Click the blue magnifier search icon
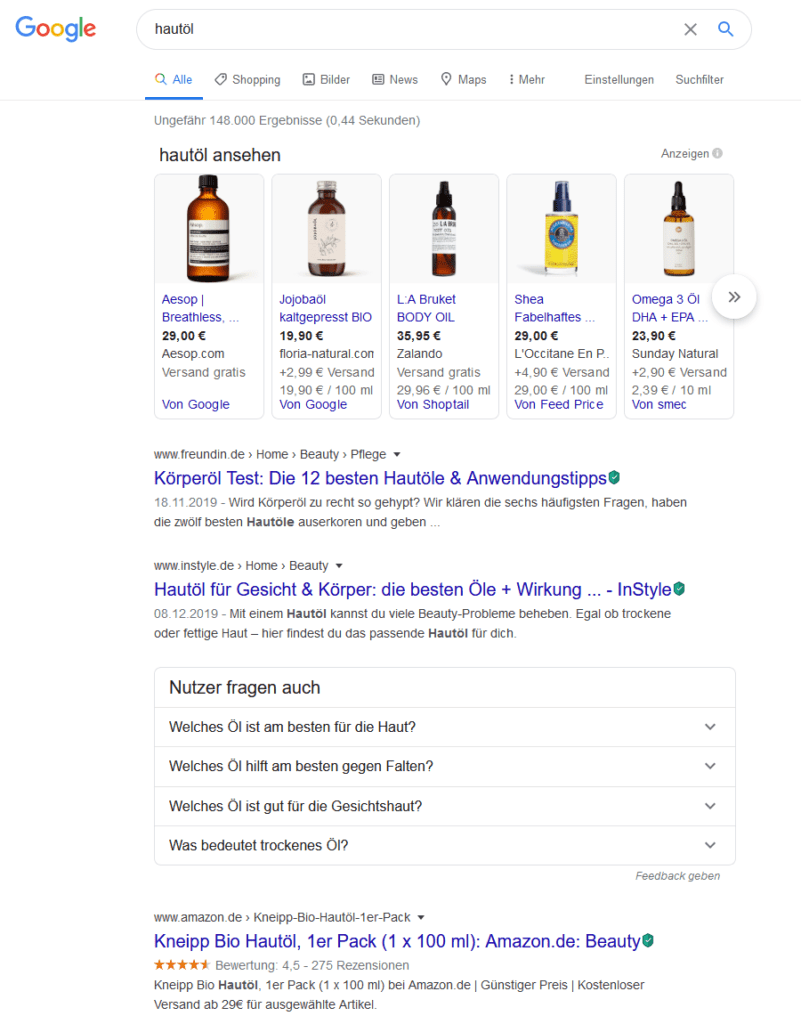 coord(725,29)
